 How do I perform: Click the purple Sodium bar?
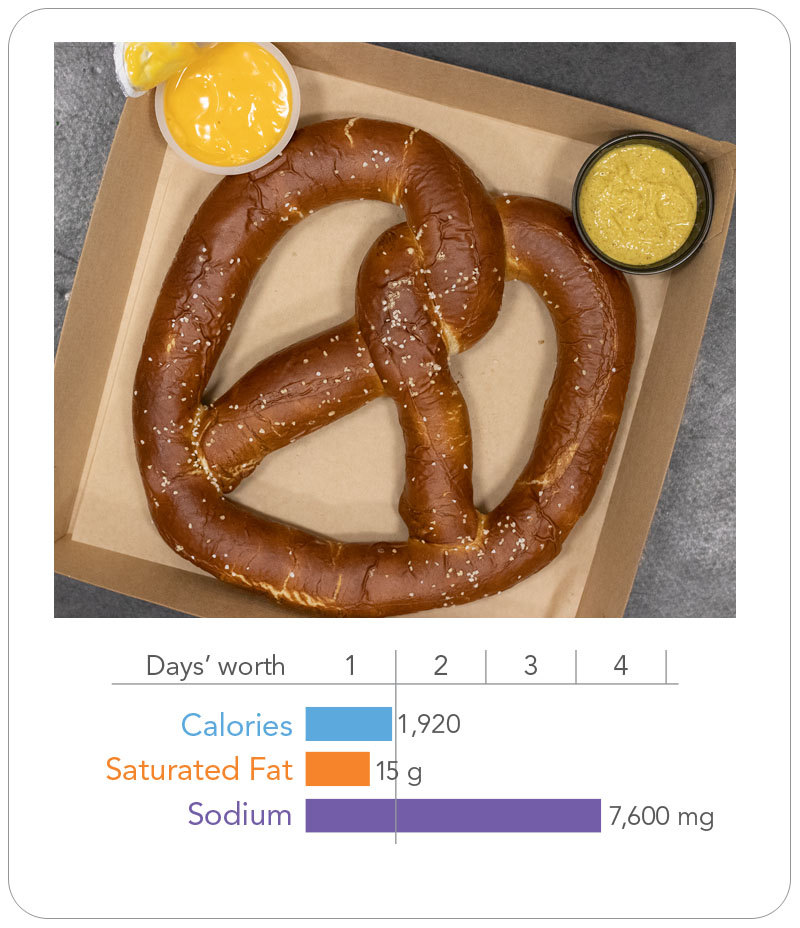click(x=453, y=816)
